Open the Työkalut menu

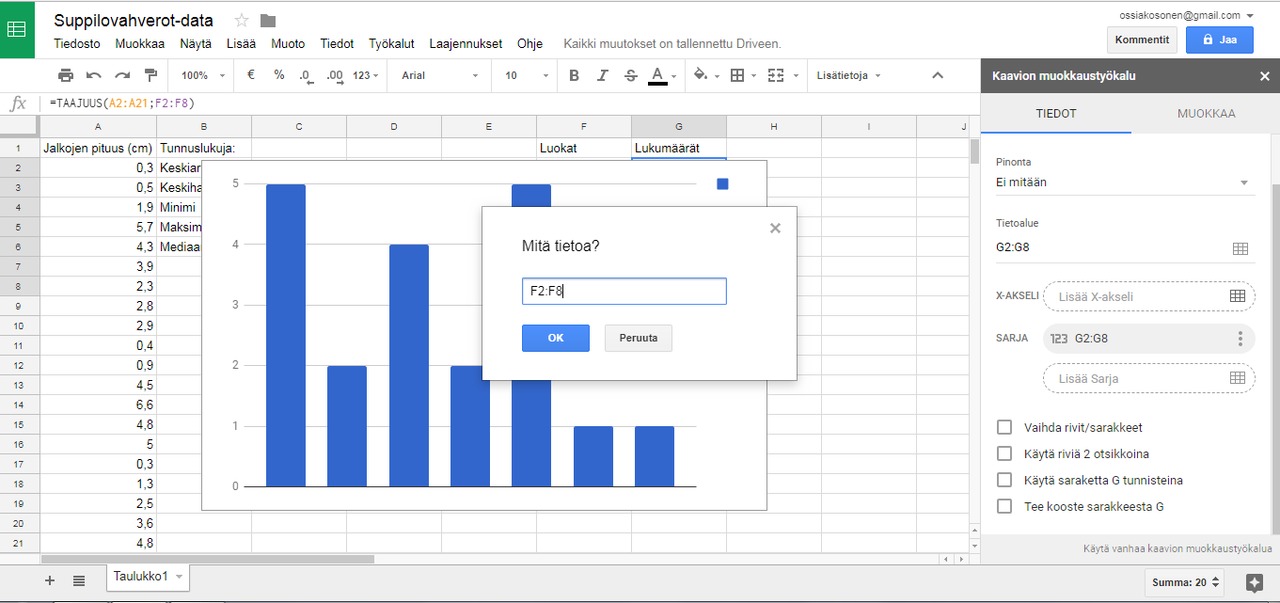392,44
